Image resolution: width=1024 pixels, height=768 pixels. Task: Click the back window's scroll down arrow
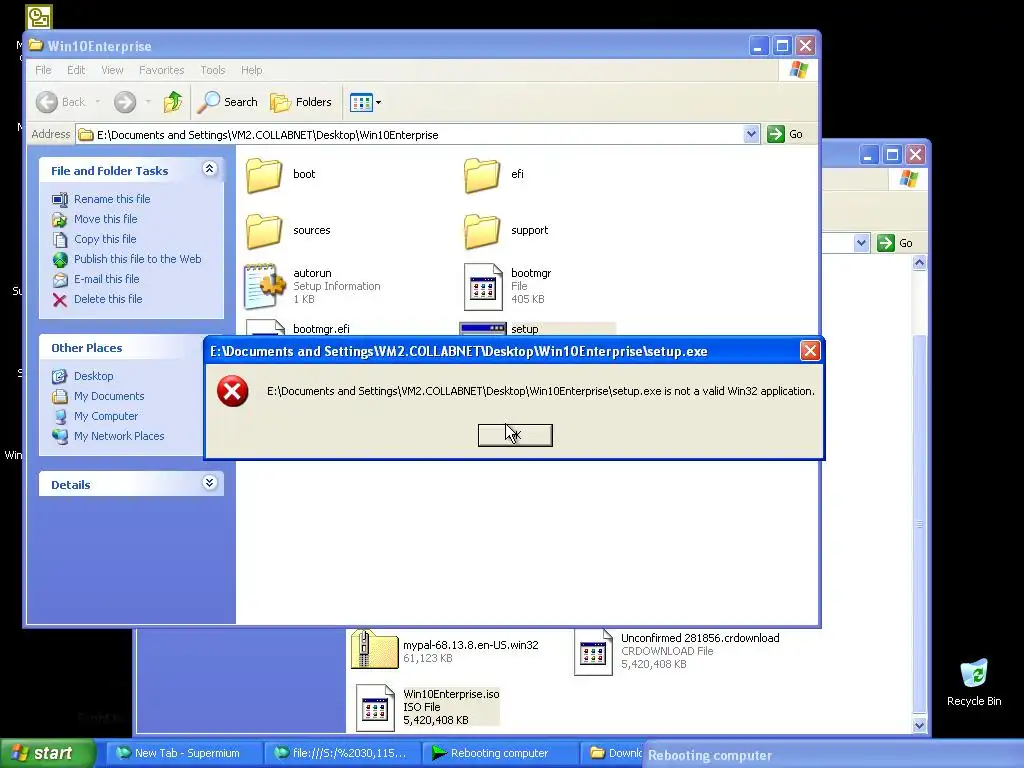[920, 725]
